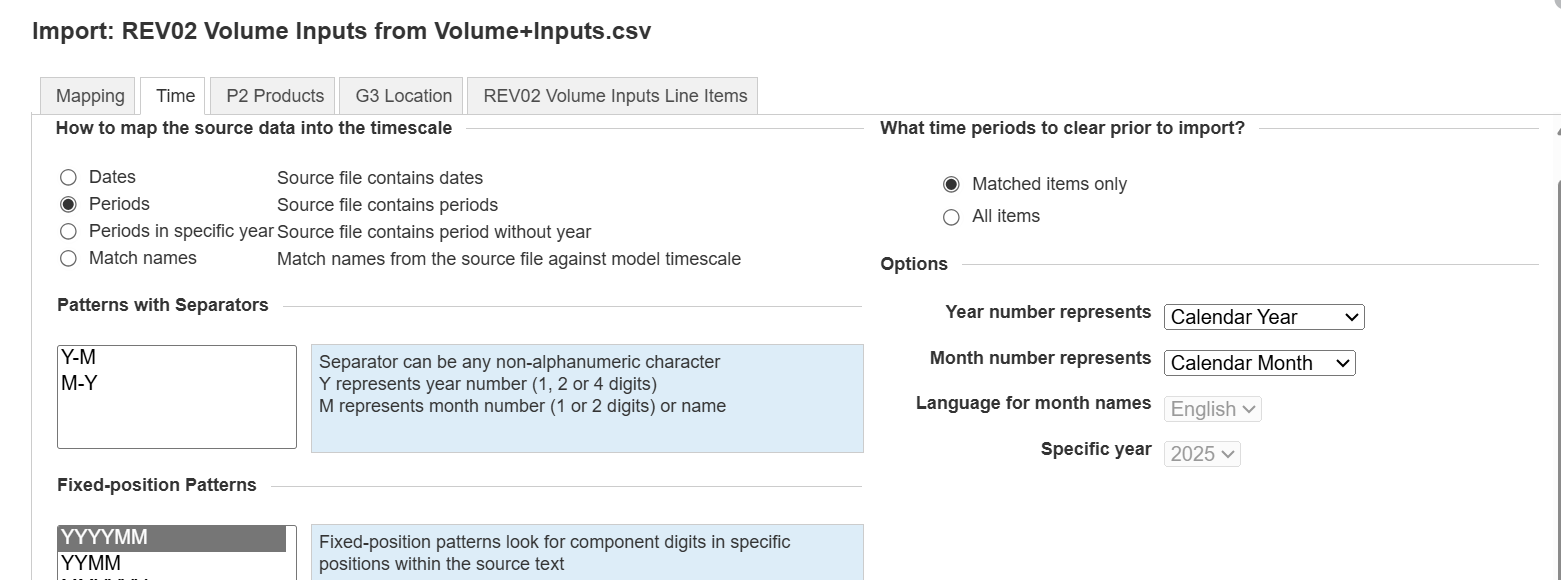
Task: Open the English language dropdown
Action: tap(1213, 409)
